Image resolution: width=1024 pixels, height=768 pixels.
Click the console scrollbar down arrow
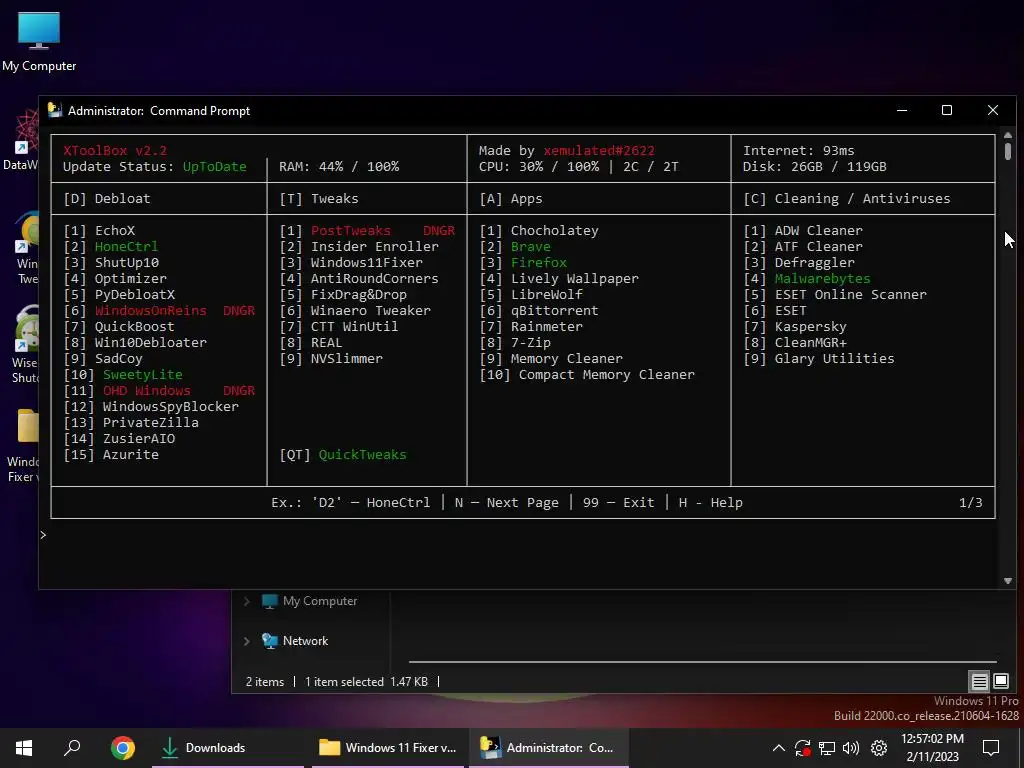pyautogui.click(x=1008, y=581)
